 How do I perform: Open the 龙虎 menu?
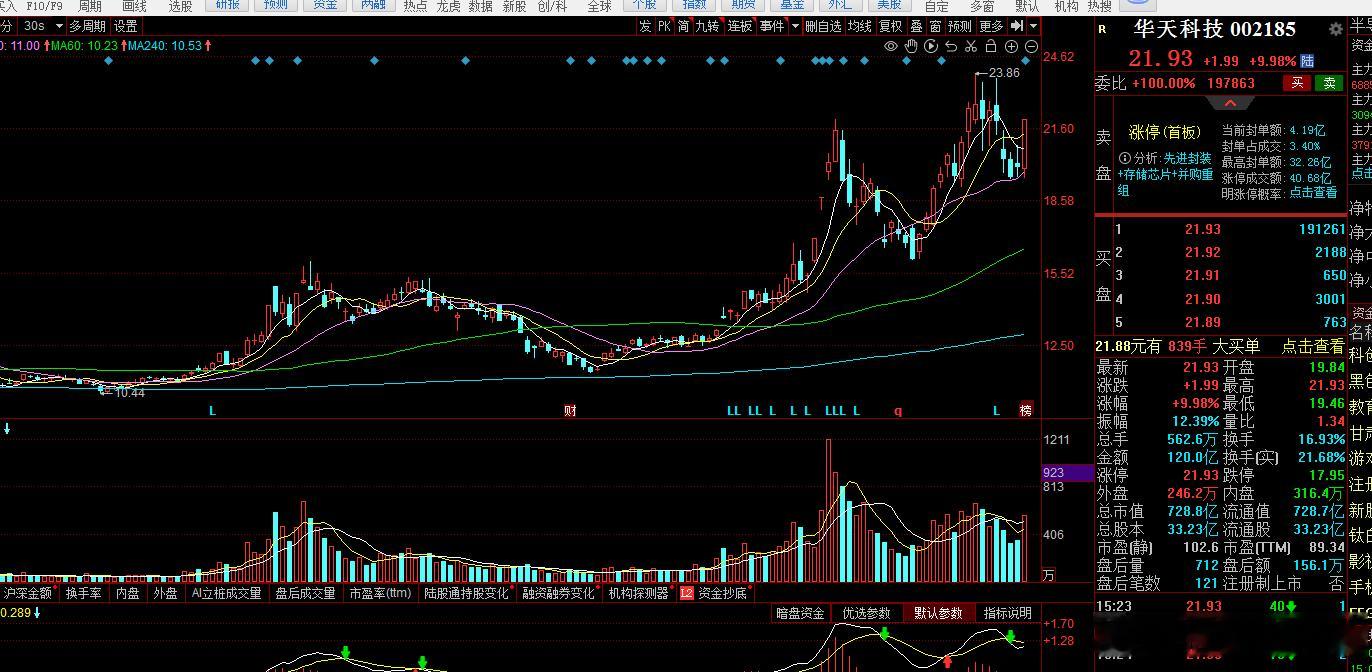(x=448, y=6)
